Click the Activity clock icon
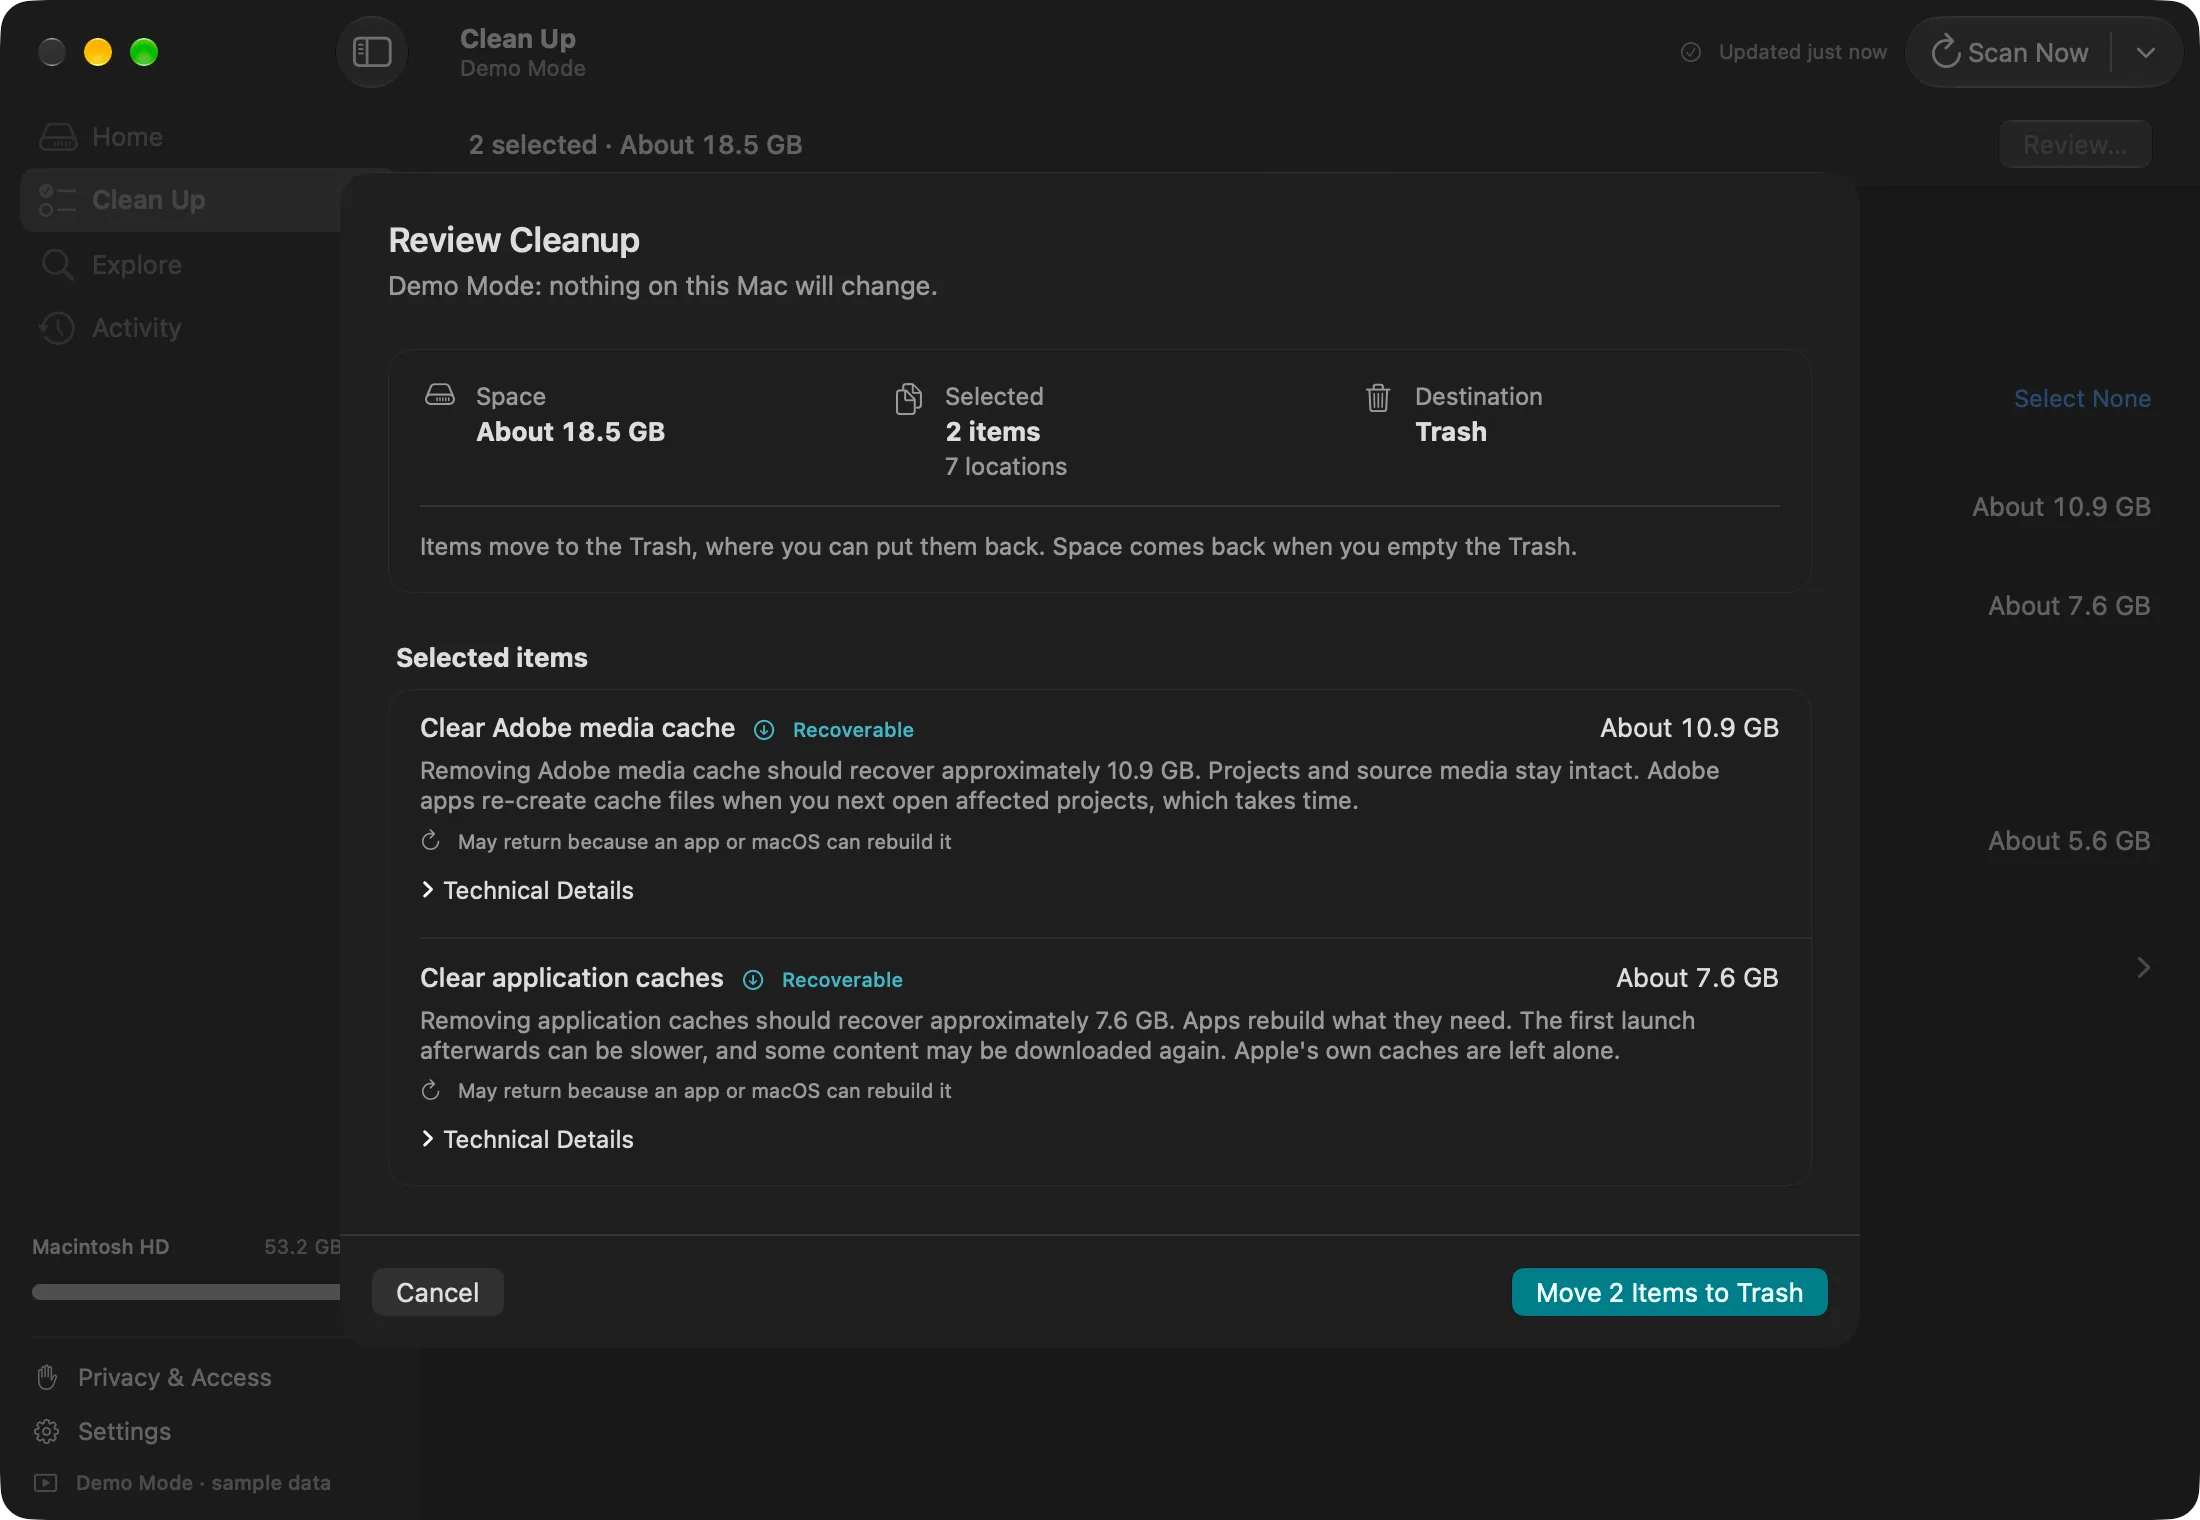The height and width of the screenshot is (1520, 2200). (x=57, y=328)
